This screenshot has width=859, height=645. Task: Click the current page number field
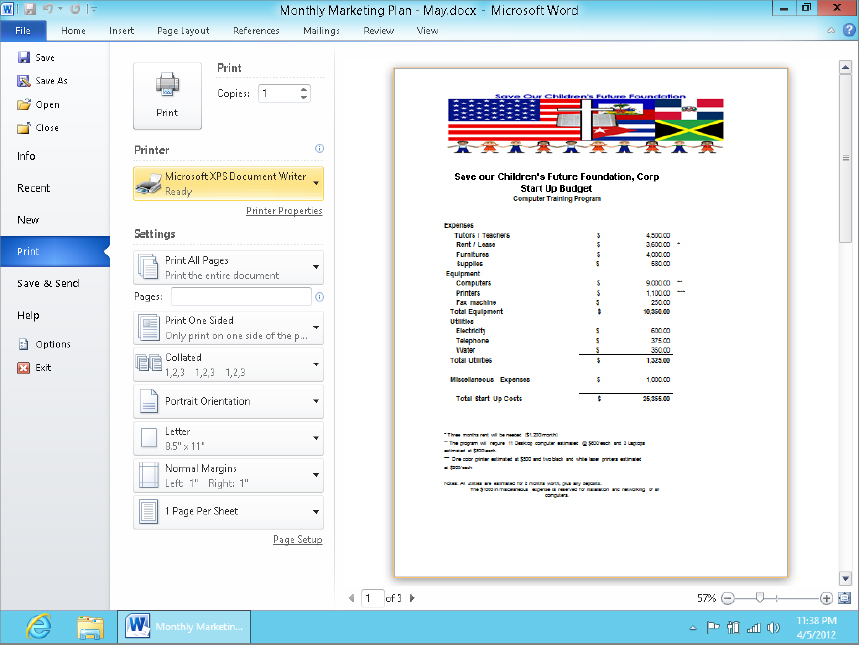tap(373, 598)
